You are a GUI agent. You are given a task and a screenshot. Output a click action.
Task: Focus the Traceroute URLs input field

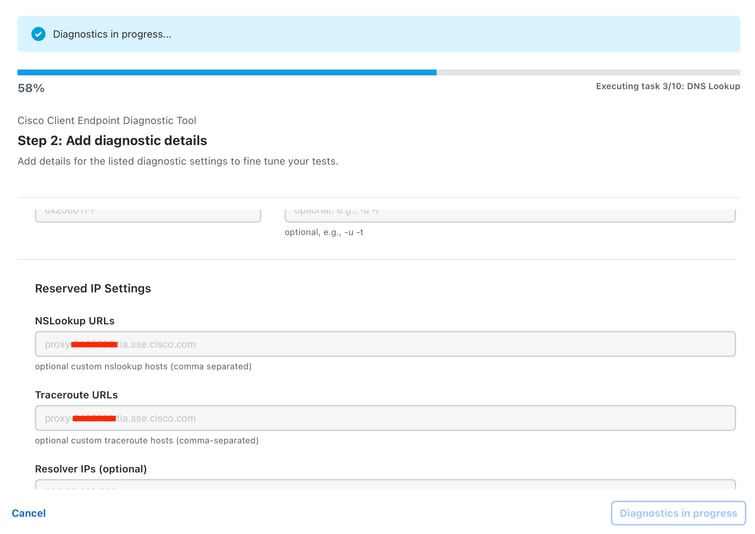[x=385, y=418]
